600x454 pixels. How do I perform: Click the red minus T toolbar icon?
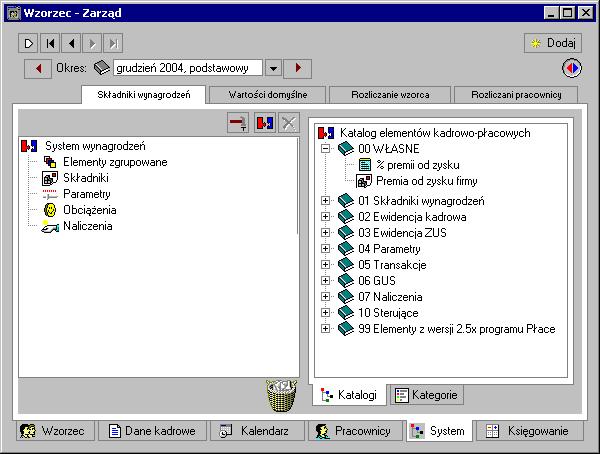(238, 123)
